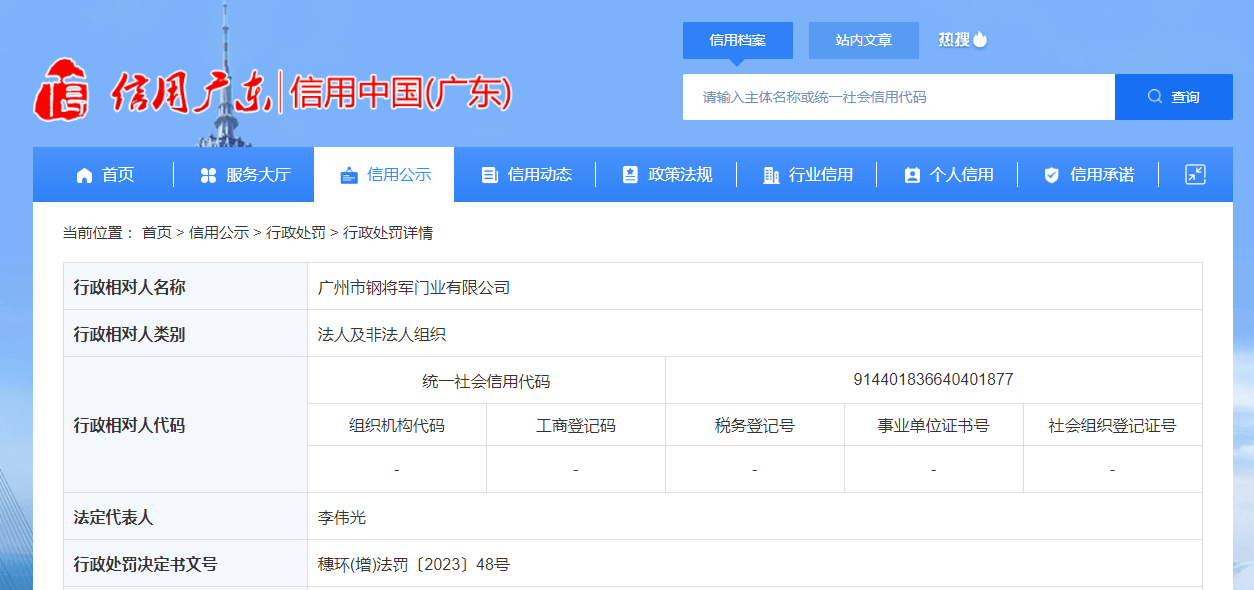Click the 行政处罚 breadcrumb link
Viewport: 1254px width, 590px height.
click(296, 232)
